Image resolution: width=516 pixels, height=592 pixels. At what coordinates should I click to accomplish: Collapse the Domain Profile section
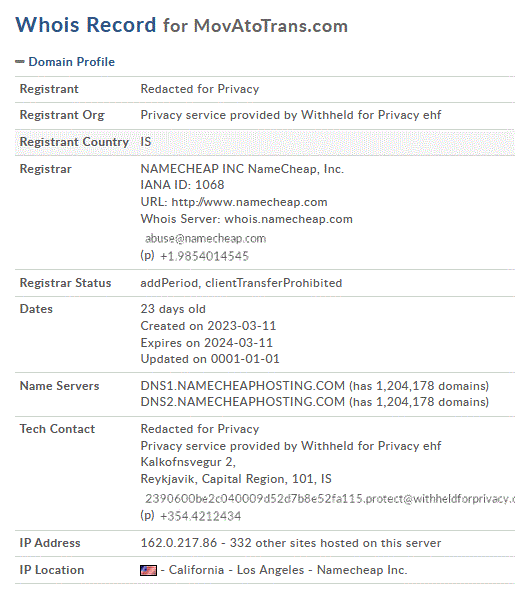click(x=20, y=62)
